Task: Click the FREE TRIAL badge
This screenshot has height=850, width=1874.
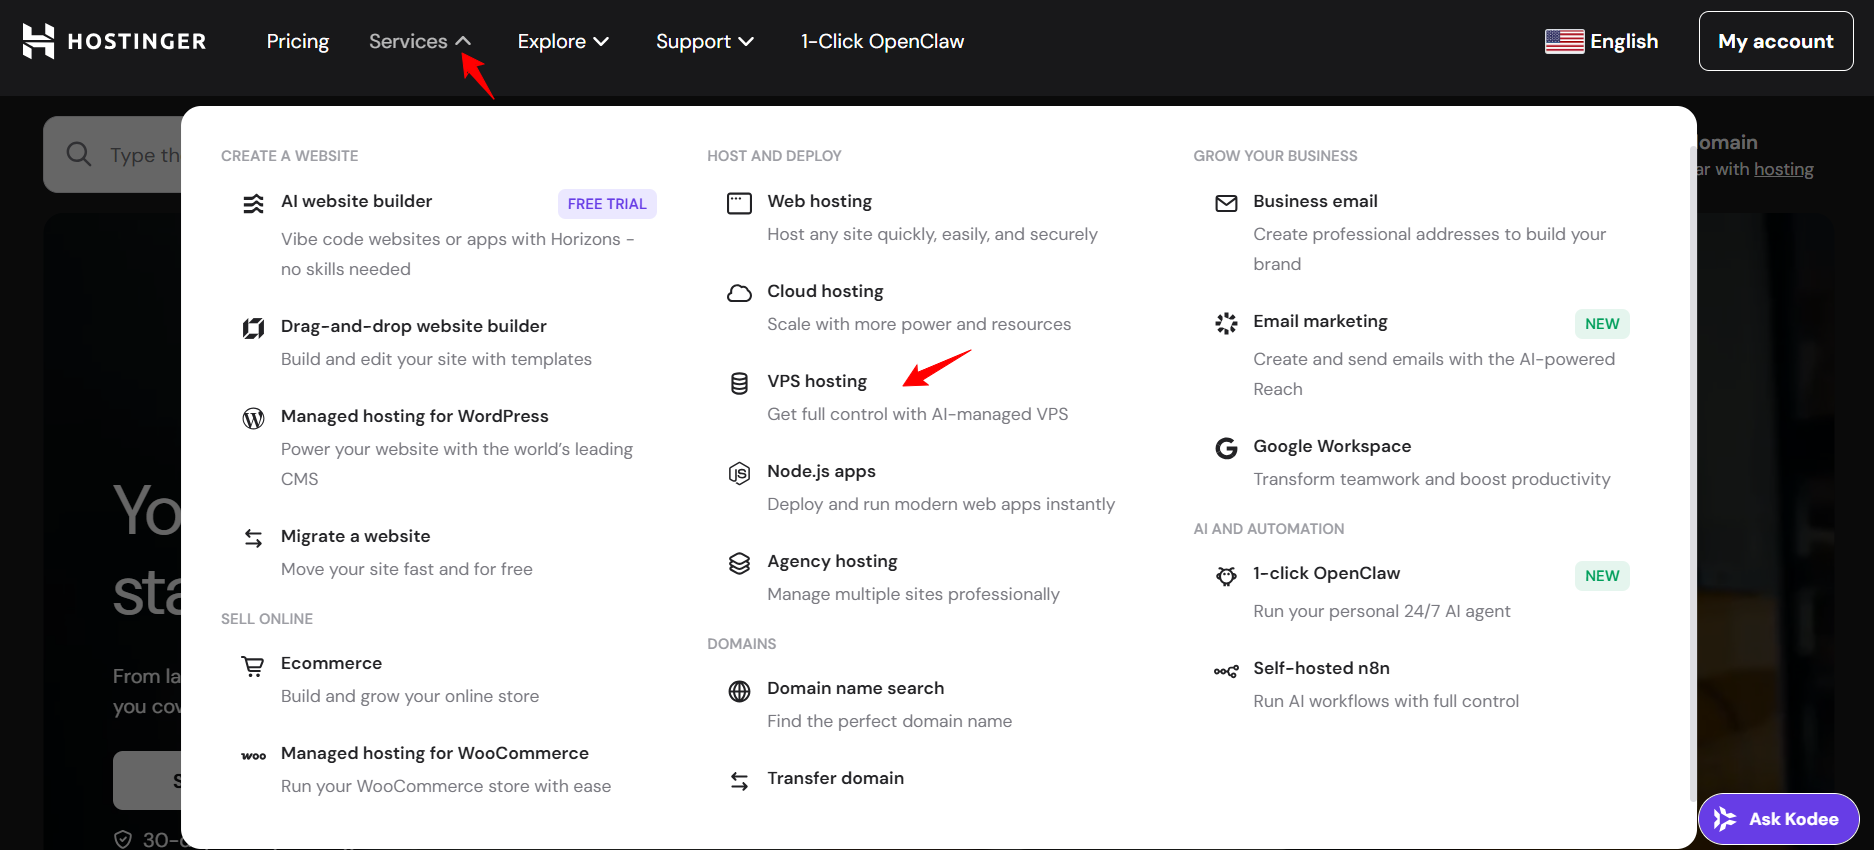Action: click(x=607, y=204)
